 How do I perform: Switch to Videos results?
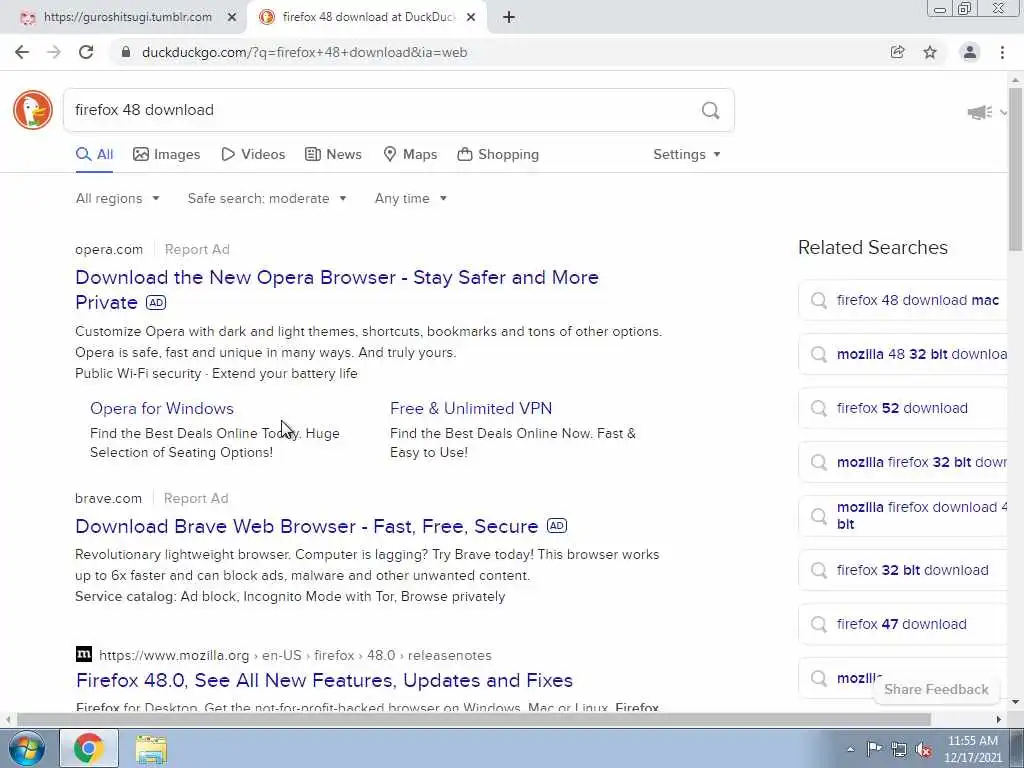[253, 155]
